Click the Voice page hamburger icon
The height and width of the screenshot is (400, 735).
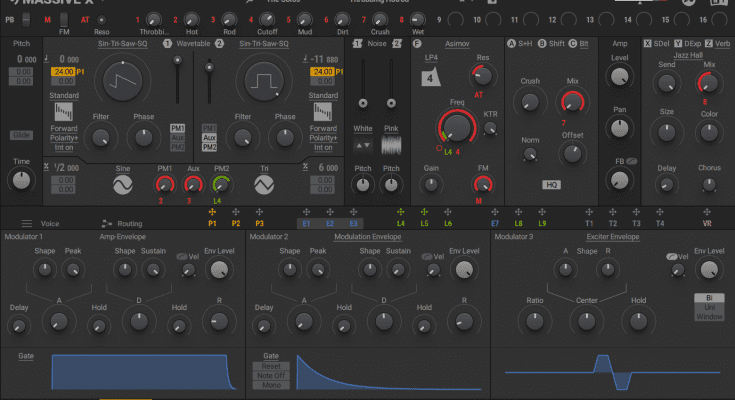click(x=27, y=224)
